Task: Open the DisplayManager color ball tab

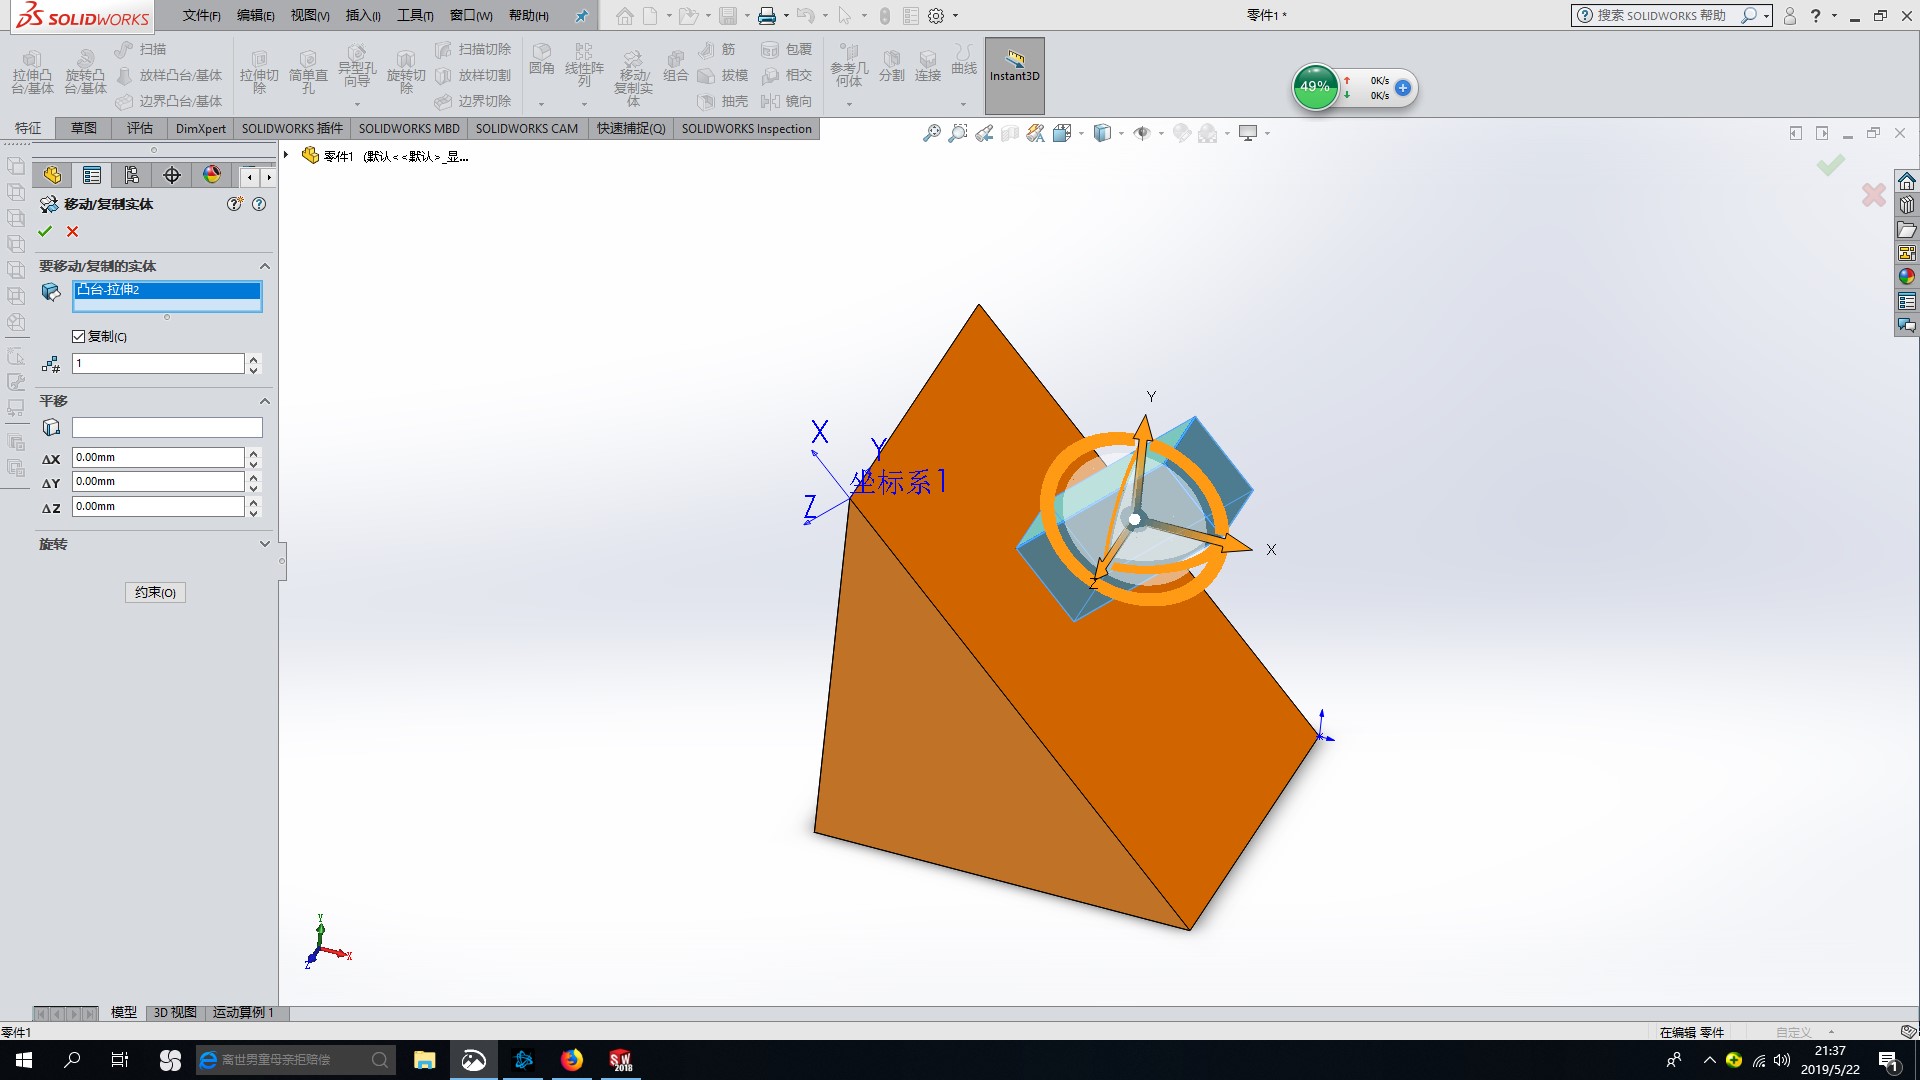Action: pos(212,175)
